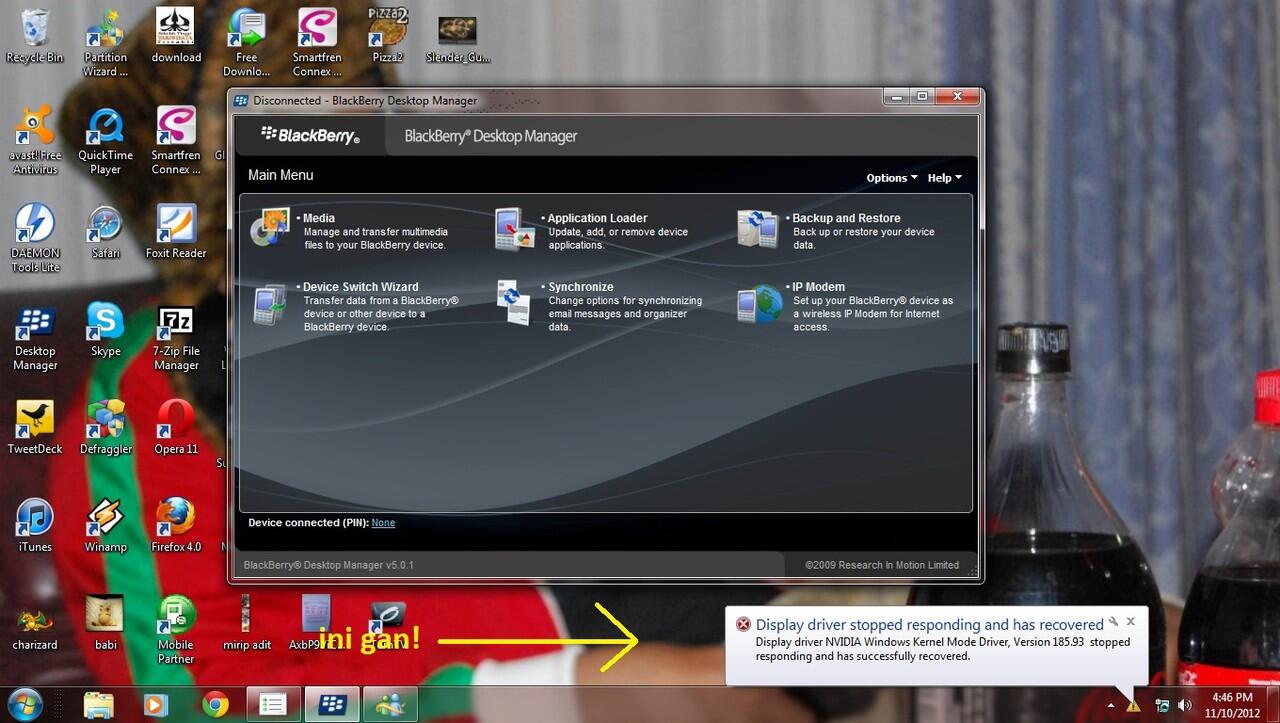1280x723 pixels.
Task: Open the network tray icon
Action: point(1163,705)
